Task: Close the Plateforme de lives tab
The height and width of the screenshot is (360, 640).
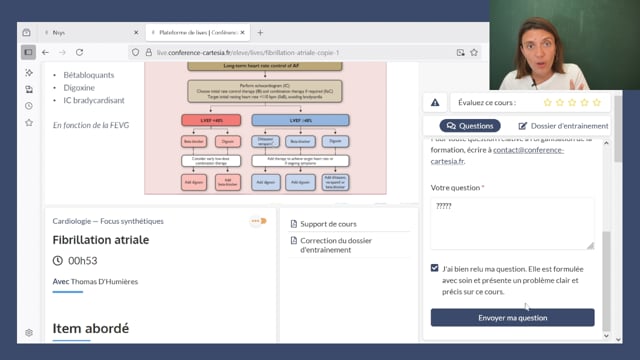Action: [x=242, y=32]
